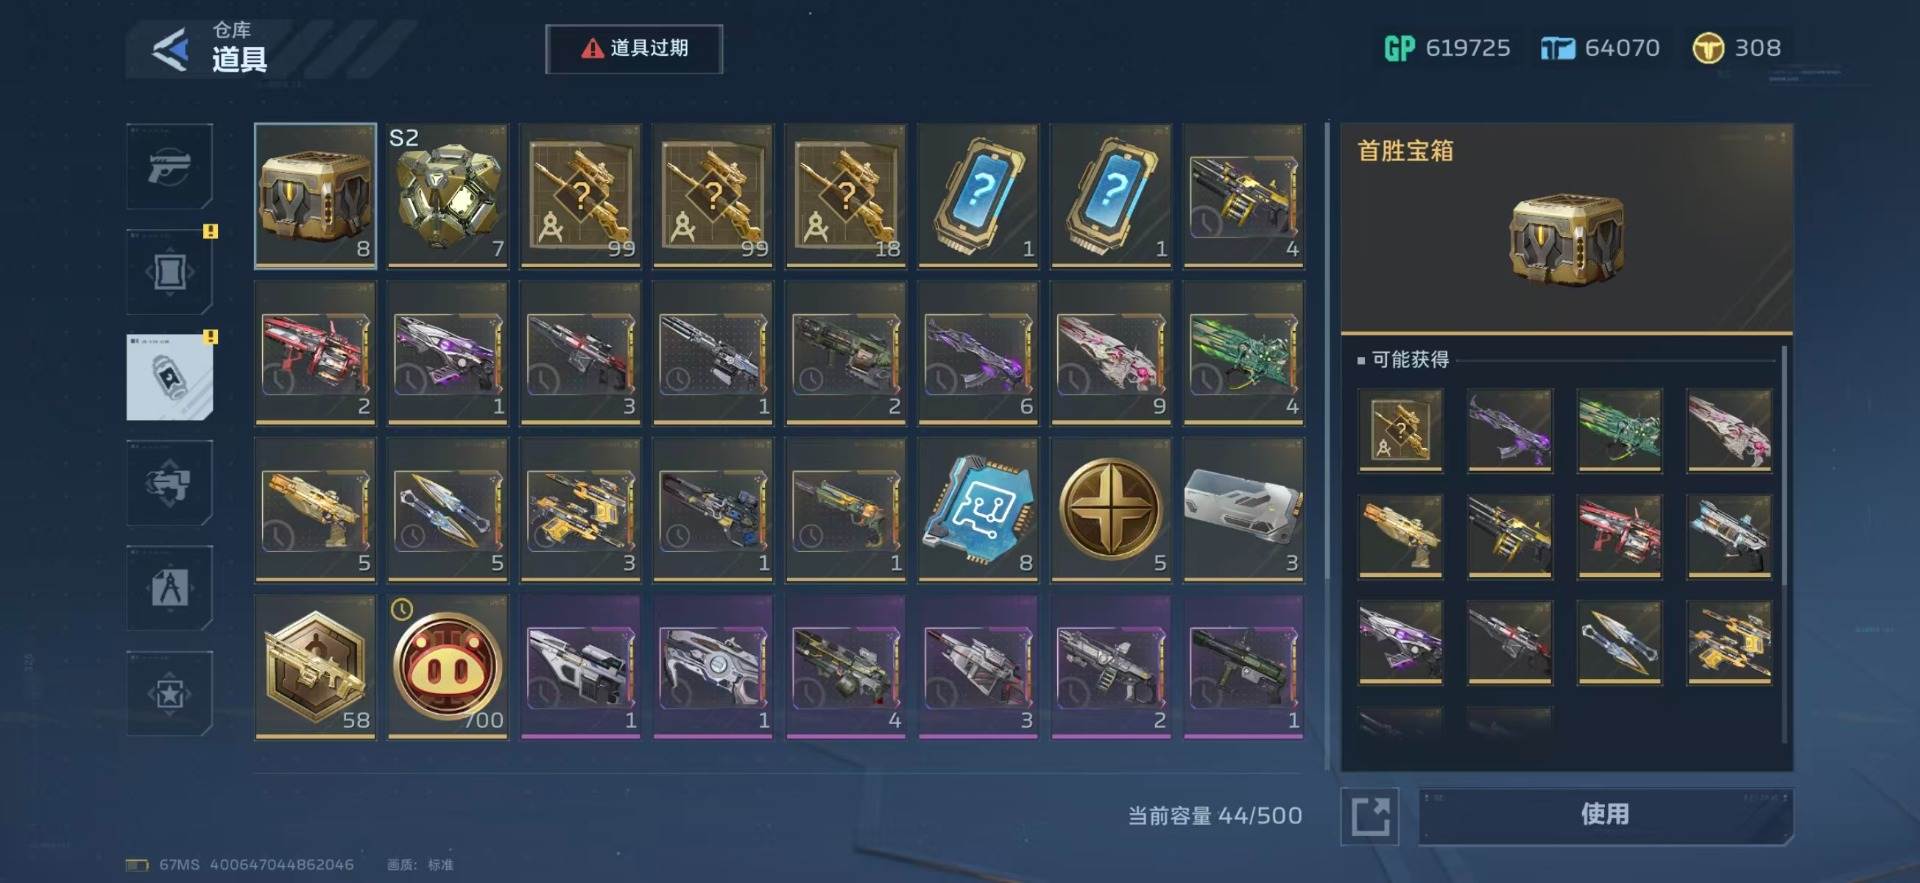Go back using the arrow beside 仓库
This screenshot has height=883, width=1920.
coord(170,49)
